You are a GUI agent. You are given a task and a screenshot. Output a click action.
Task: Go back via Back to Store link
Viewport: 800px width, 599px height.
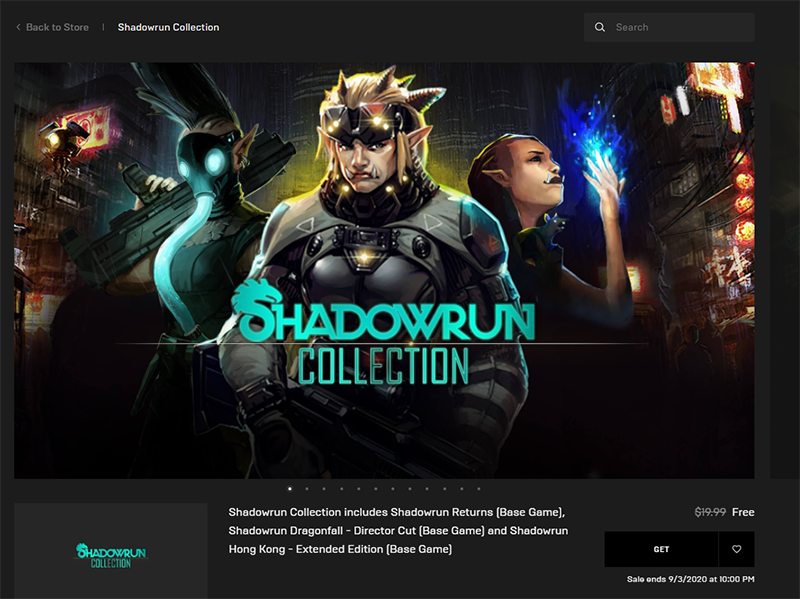(x=57, y=27)
